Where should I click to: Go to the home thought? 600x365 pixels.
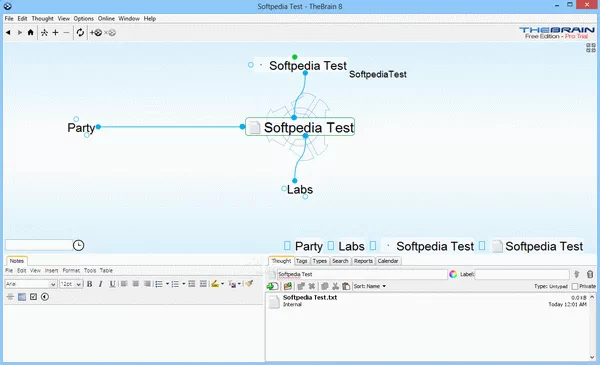[31, 33]
